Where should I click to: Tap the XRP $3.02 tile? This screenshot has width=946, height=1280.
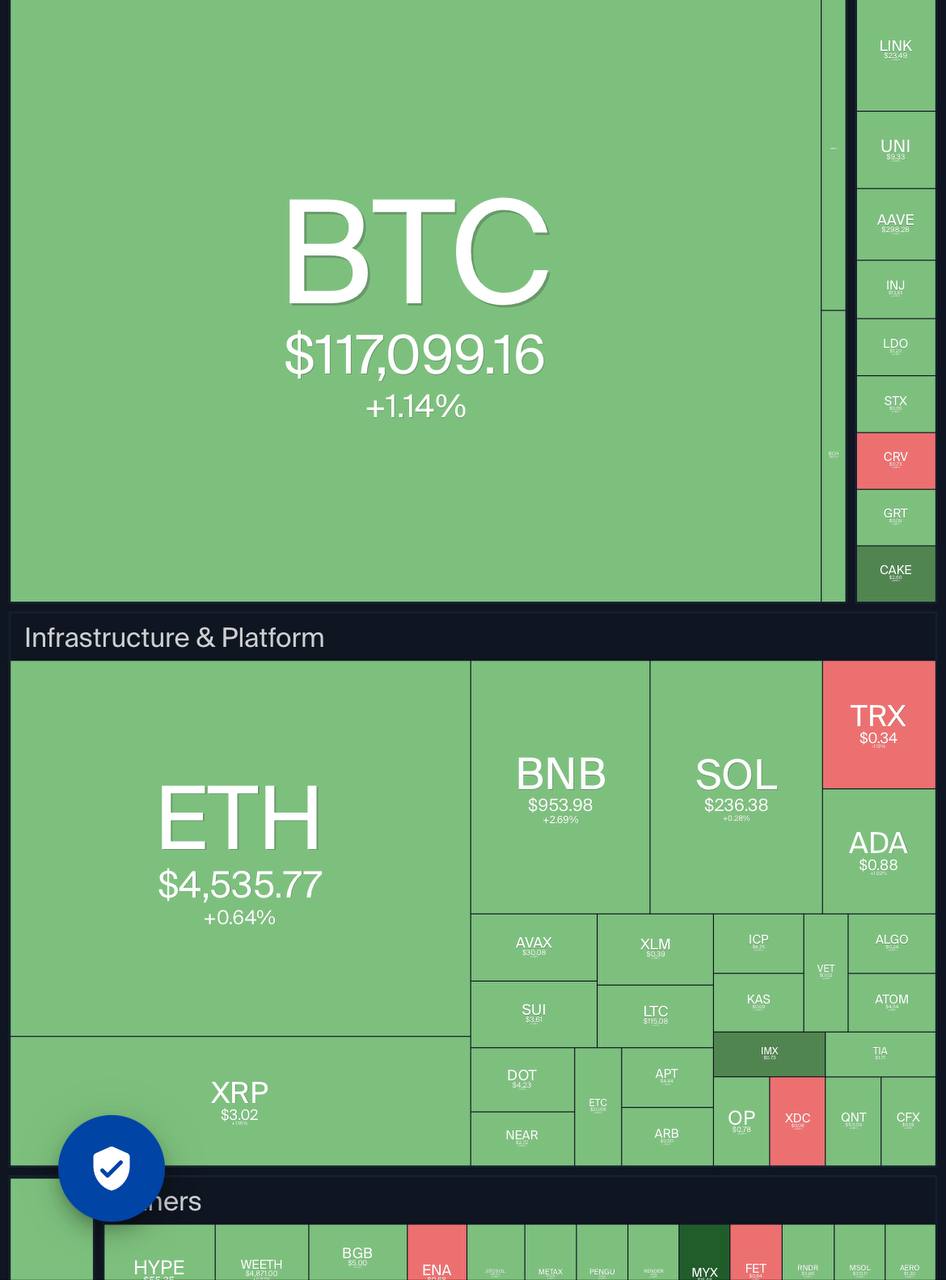point(240,1101)
